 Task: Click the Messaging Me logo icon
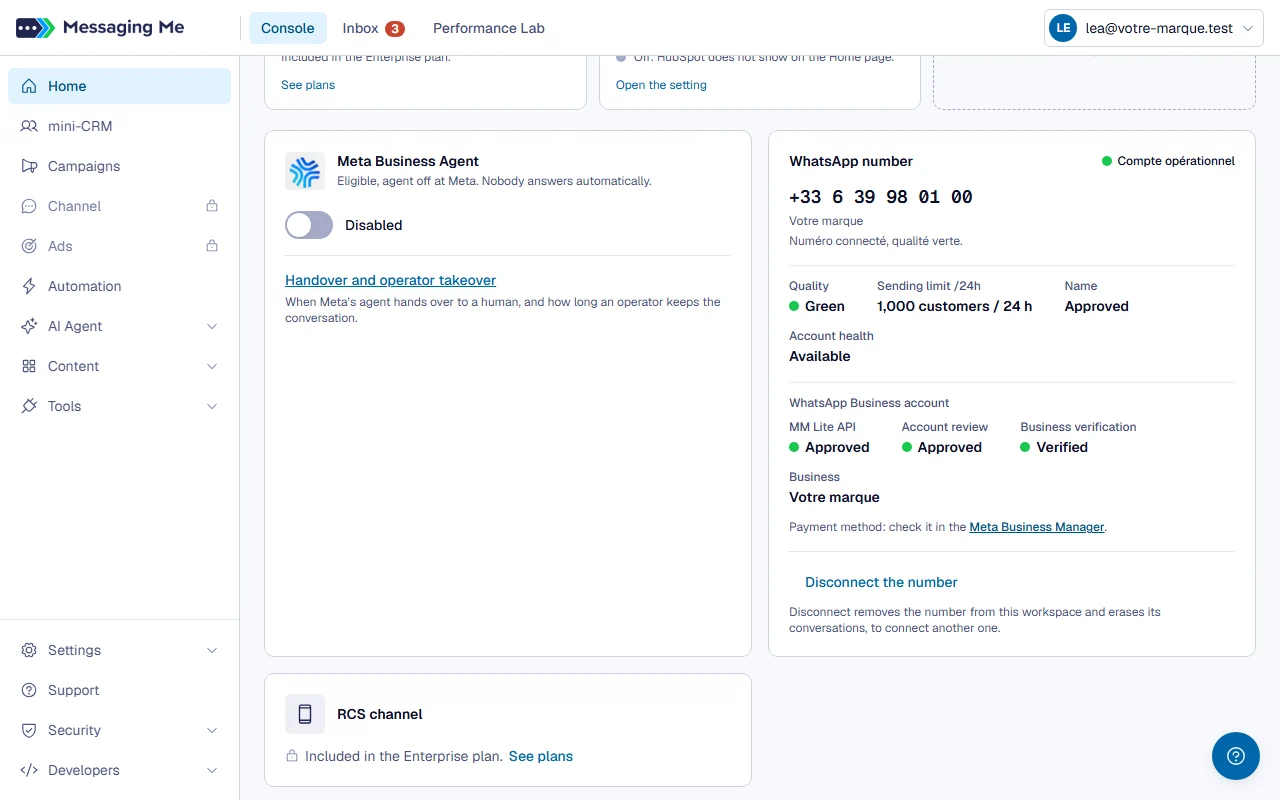(x=35, y=28)
